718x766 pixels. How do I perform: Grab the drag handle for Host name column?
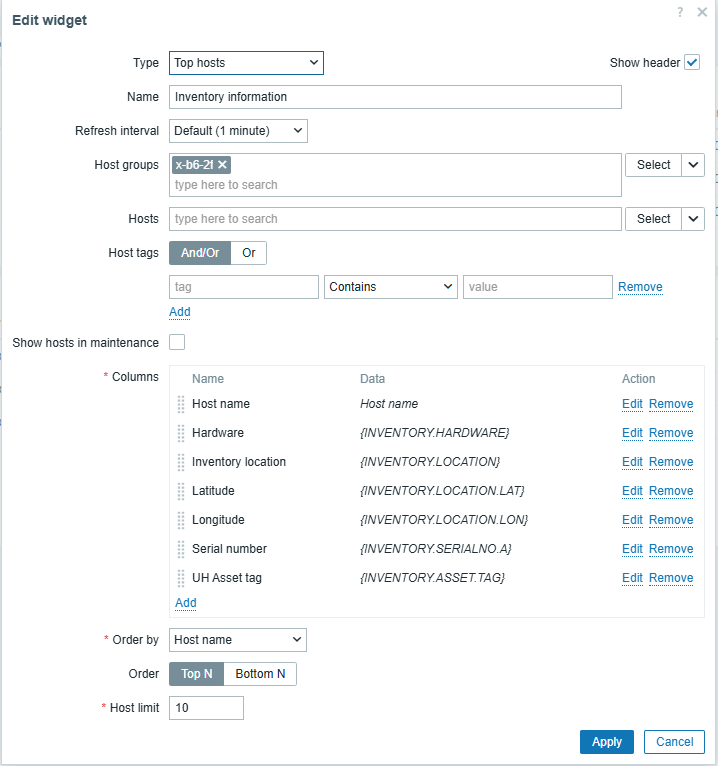181,404
